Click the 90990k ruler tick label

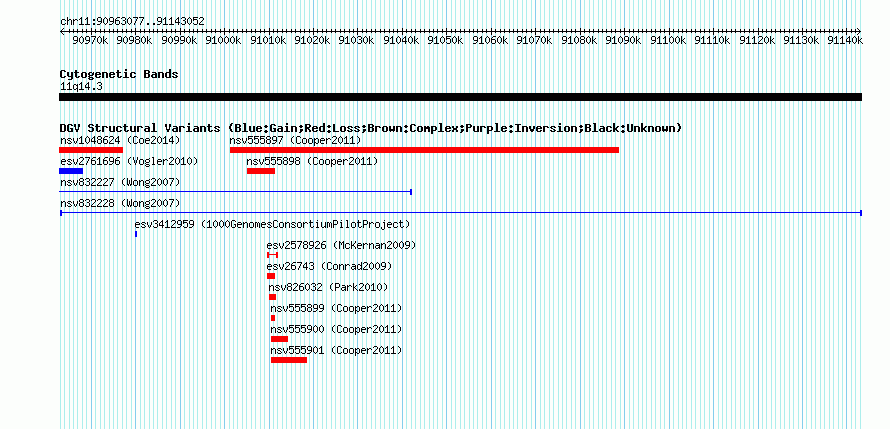point(179,40)
